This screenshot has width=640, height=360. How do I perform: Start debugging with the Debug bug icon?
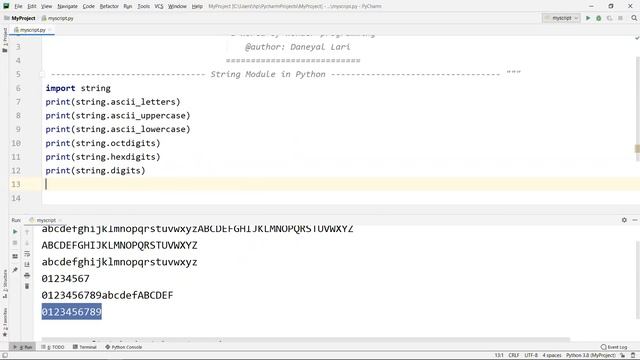[599, 18]
